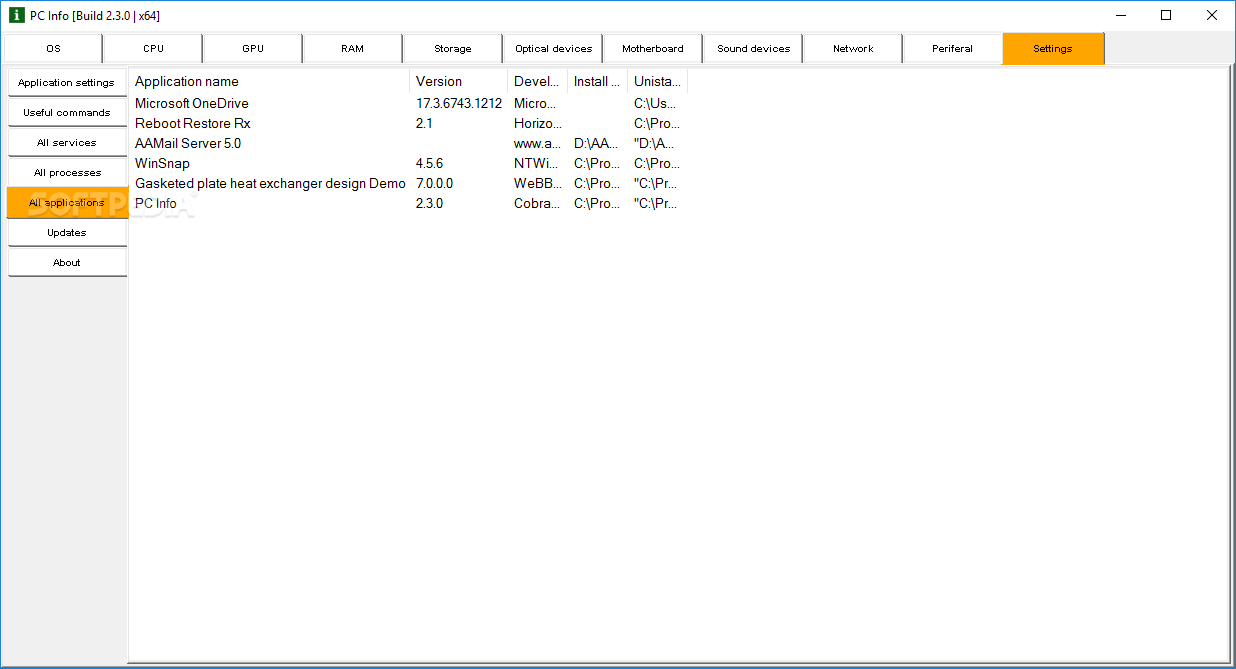1236x669 pixels.
Task: Click the PC Info title bar icon
Action: pyautogui.click(x=16, y=15)
